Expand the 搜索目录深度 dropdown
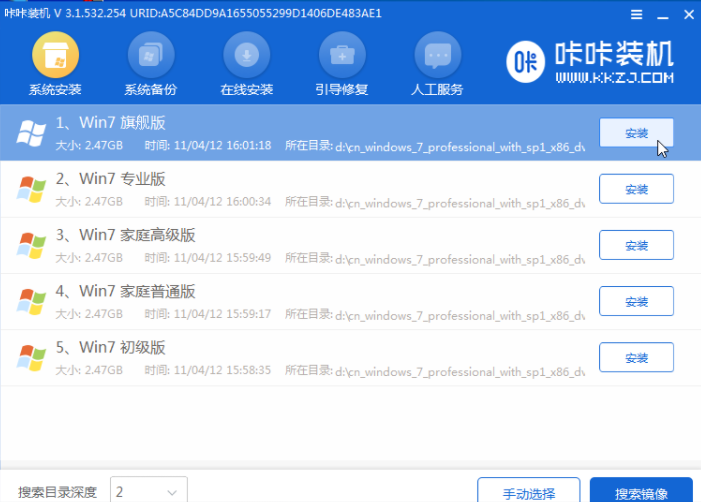This screenshot has height=502, width=701. click(148, 492)
